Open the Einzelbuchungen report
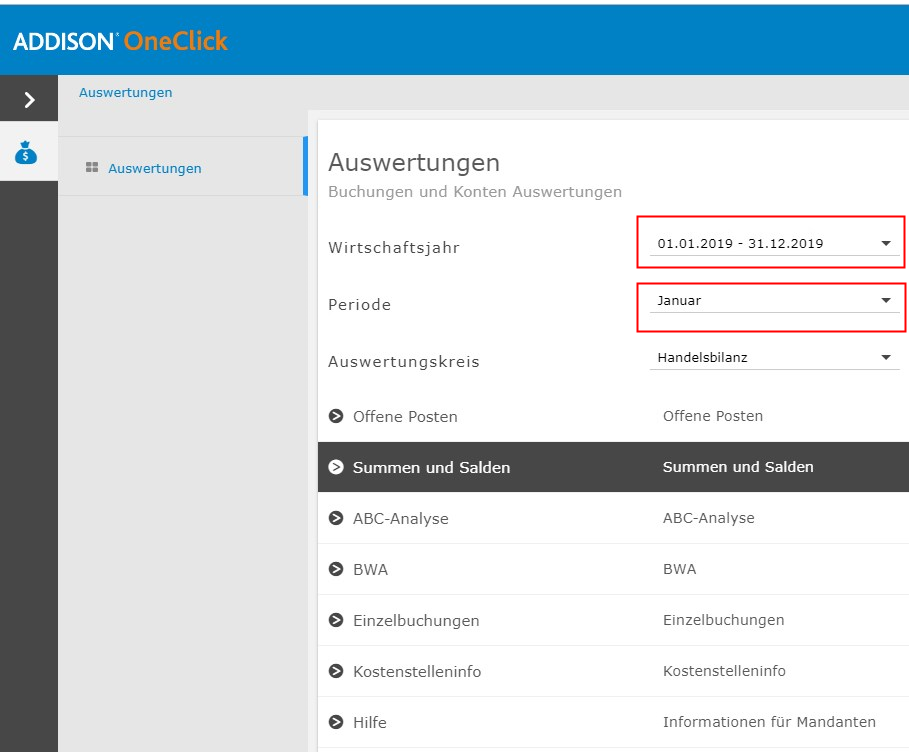Viewport: 909px width, 752px height. (x=416, y=621)
